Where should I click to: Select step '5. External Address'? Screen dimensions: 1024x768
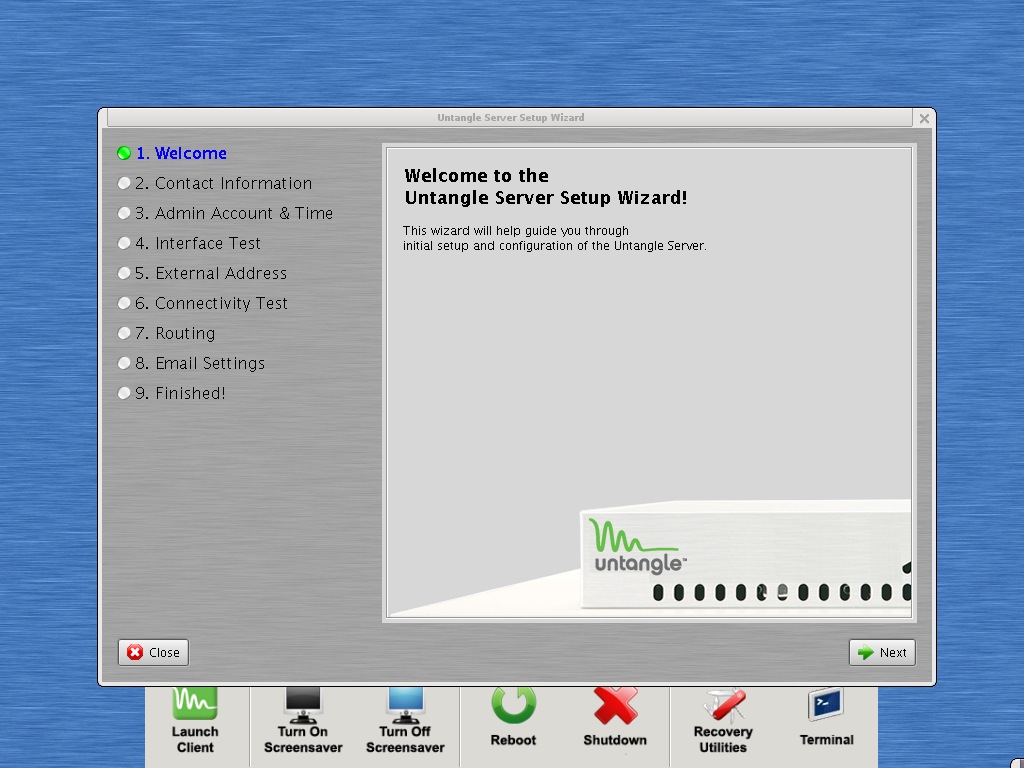pos(202,274)
